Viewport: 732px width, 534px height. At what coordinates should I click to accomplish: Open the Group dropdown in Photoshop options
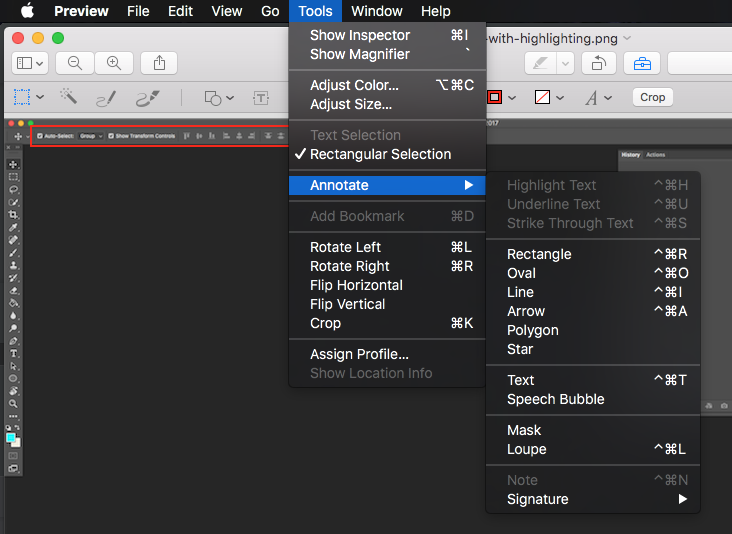pyautogui.click(x=91, y=136)
